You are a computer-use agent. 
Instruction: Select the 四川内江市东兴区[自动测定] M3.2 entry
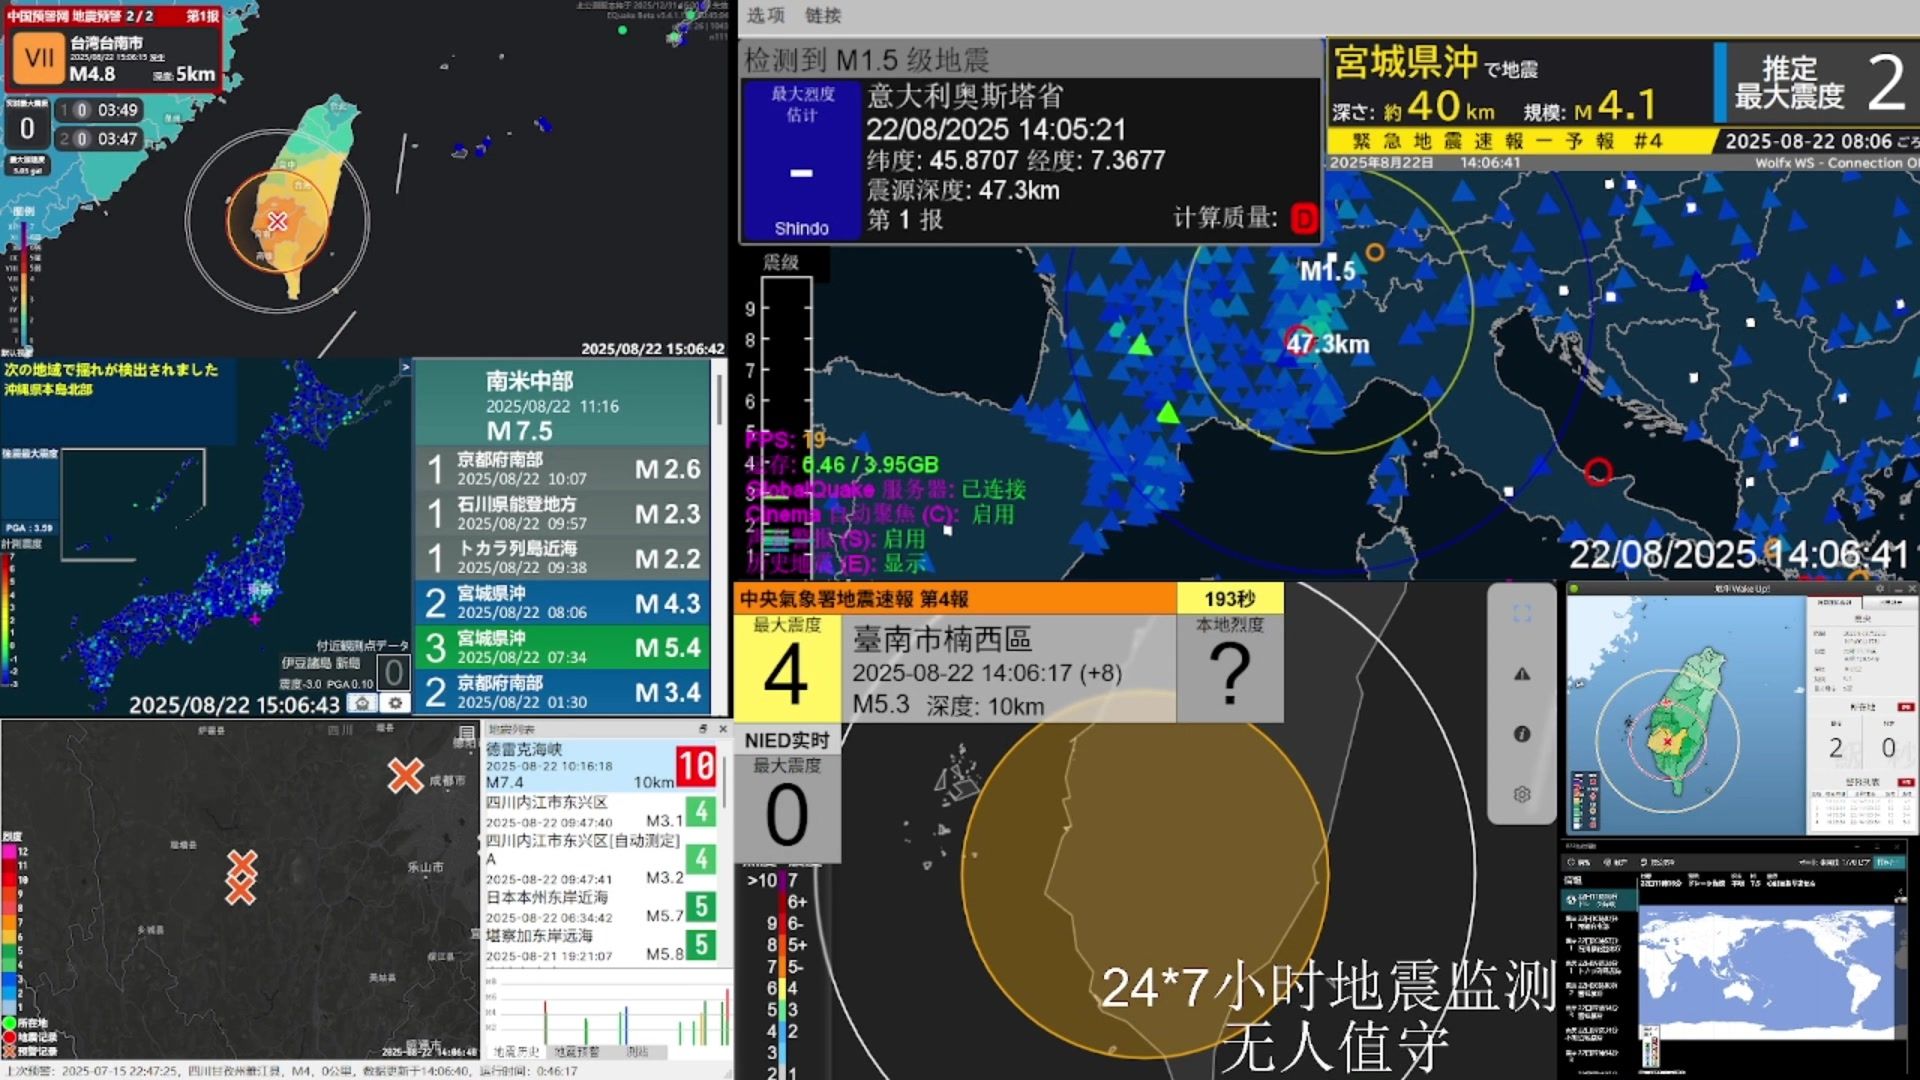[602, 859]
